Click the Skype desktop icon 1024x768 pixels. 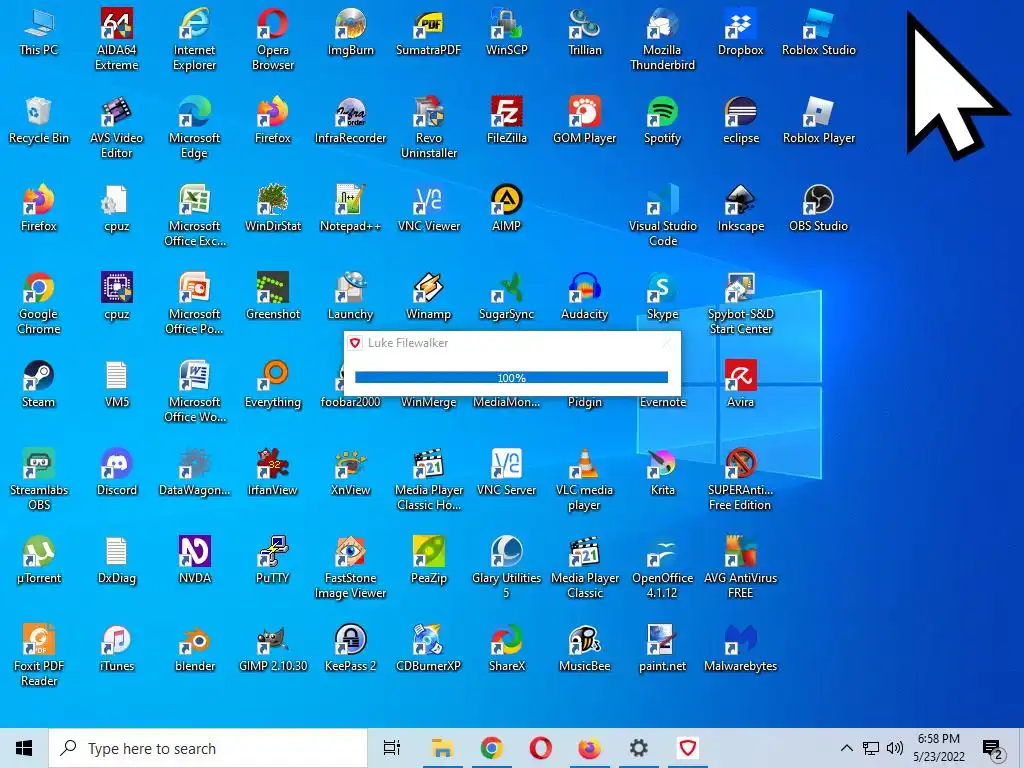662,297
